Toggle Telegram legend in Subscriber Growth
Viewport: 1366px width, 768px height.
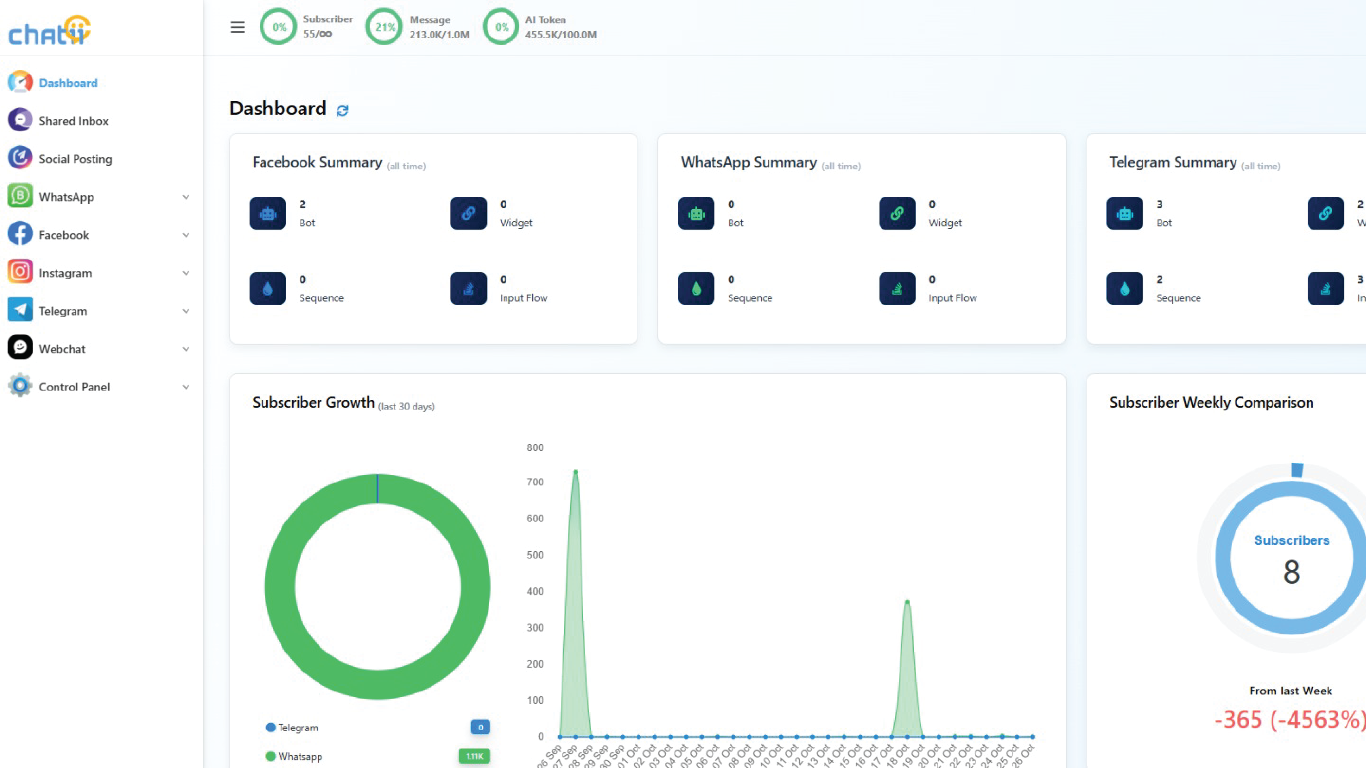[x=292, y=728]
